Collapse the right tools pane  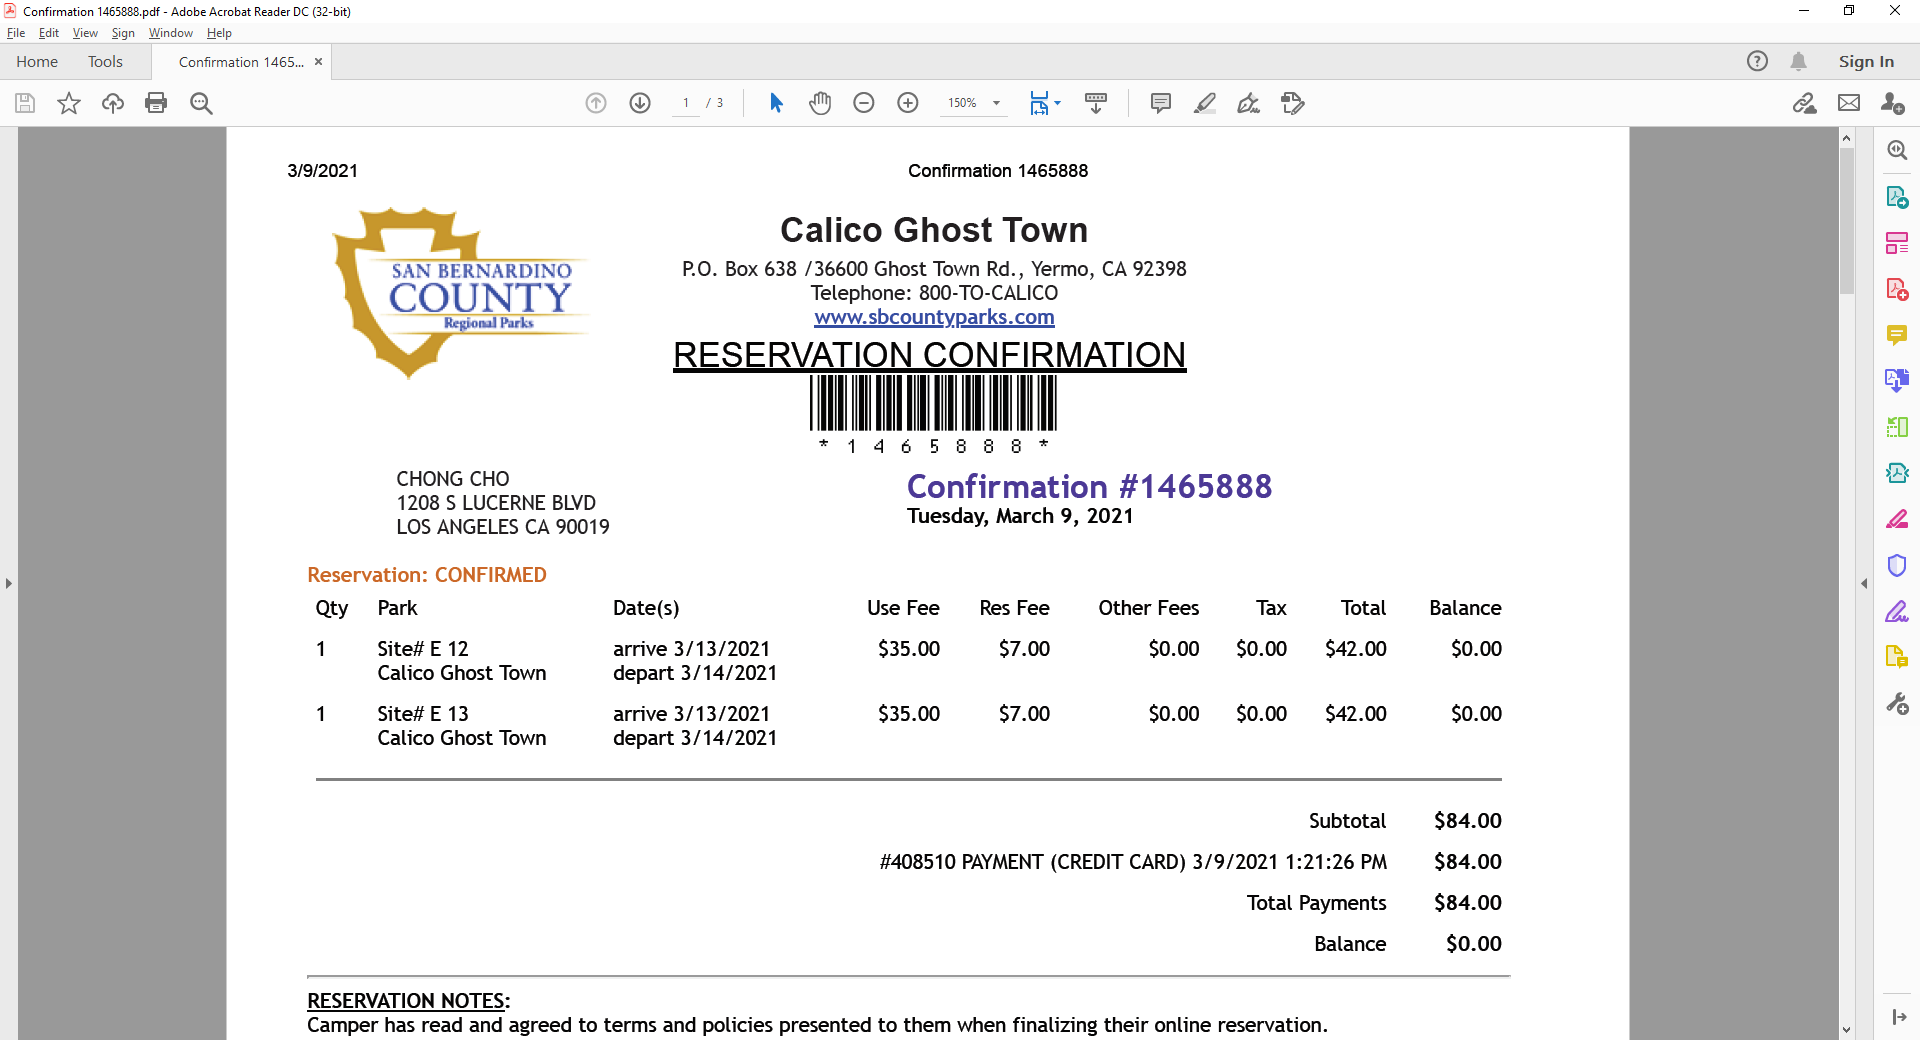(x=1864, y=583)
